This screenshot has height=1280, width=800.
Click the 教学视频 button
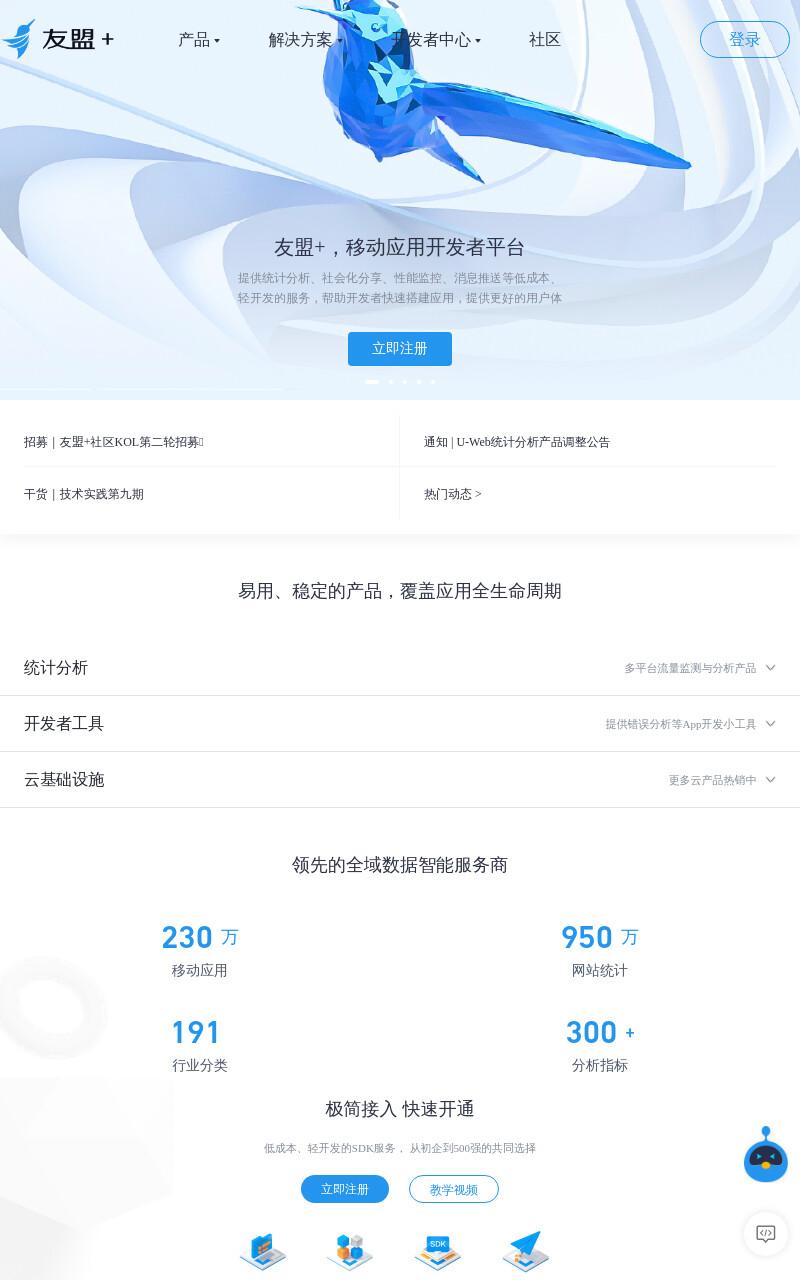454,1189
